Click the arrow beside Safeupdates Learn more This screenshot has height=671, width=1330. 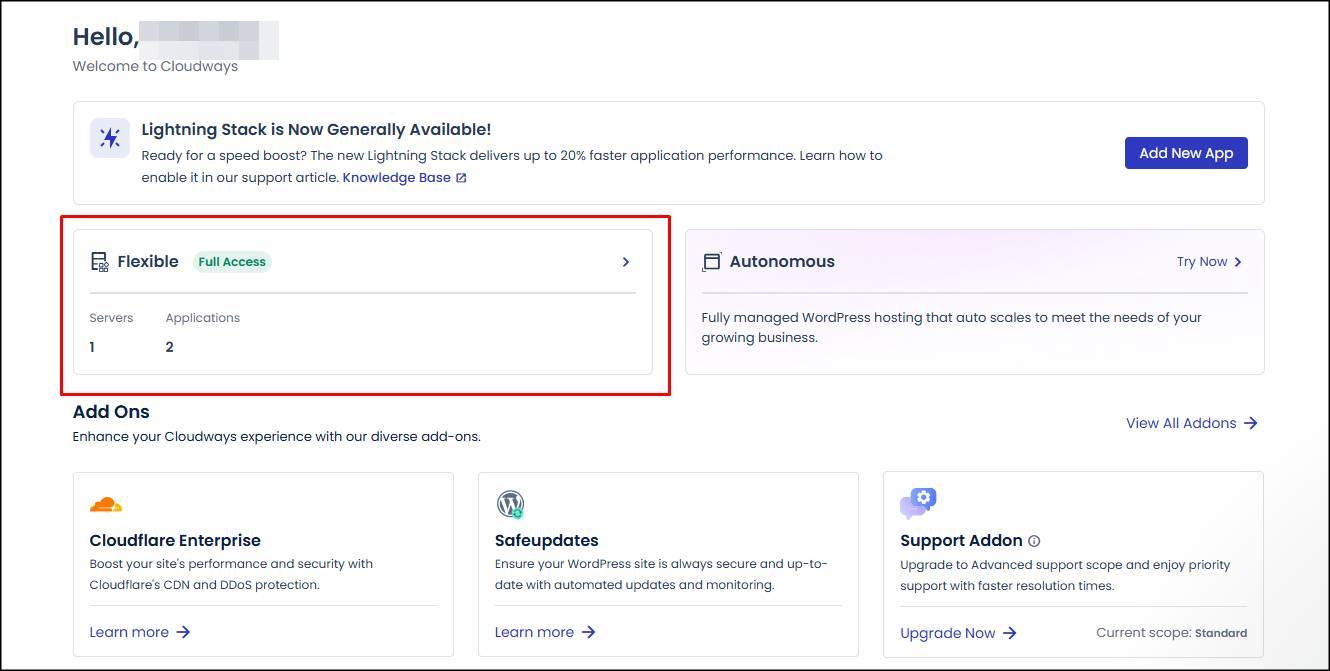pyautogui.click(x=588, y=632)
